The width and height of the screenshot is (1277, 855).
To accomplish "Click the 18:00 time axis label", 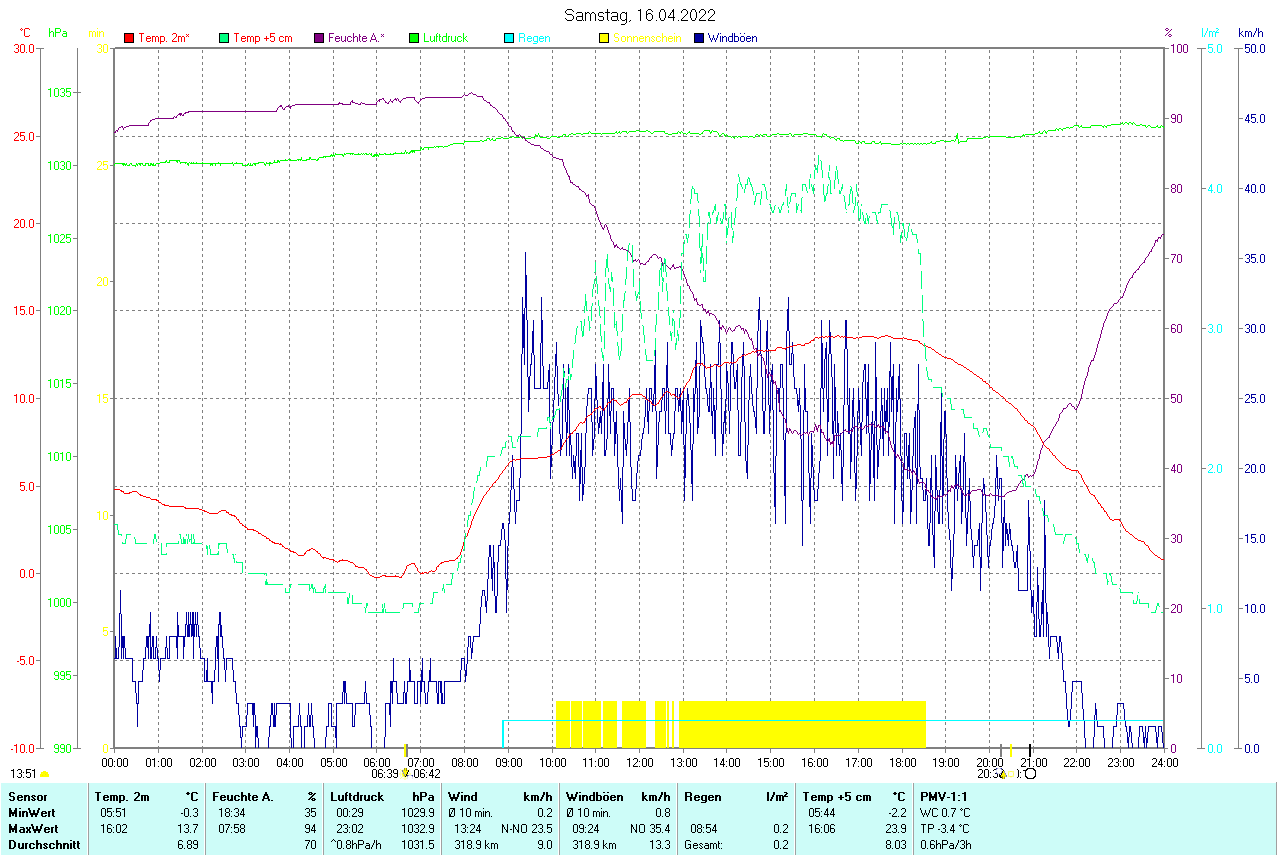I will tap(902, 762).
